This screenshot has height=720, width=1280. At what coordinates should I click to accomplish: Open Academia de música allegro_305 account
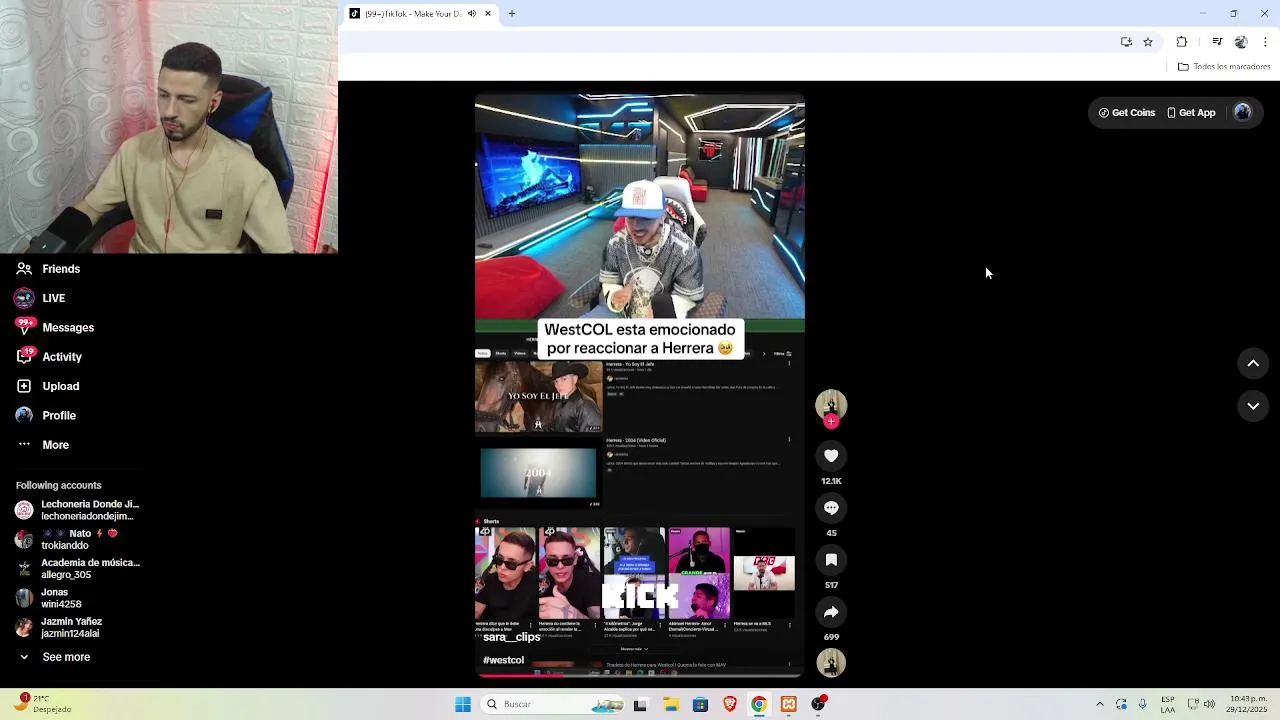tap(77, 568)
